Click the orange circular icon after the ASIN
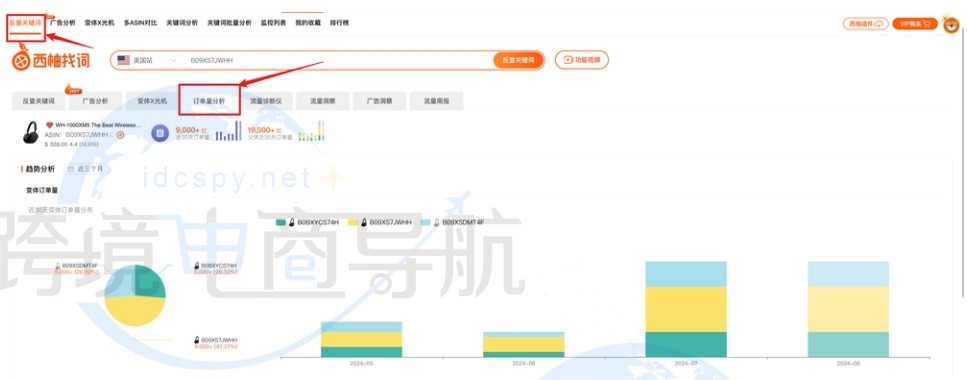This screenshot has width=967, height=380. 121,134
